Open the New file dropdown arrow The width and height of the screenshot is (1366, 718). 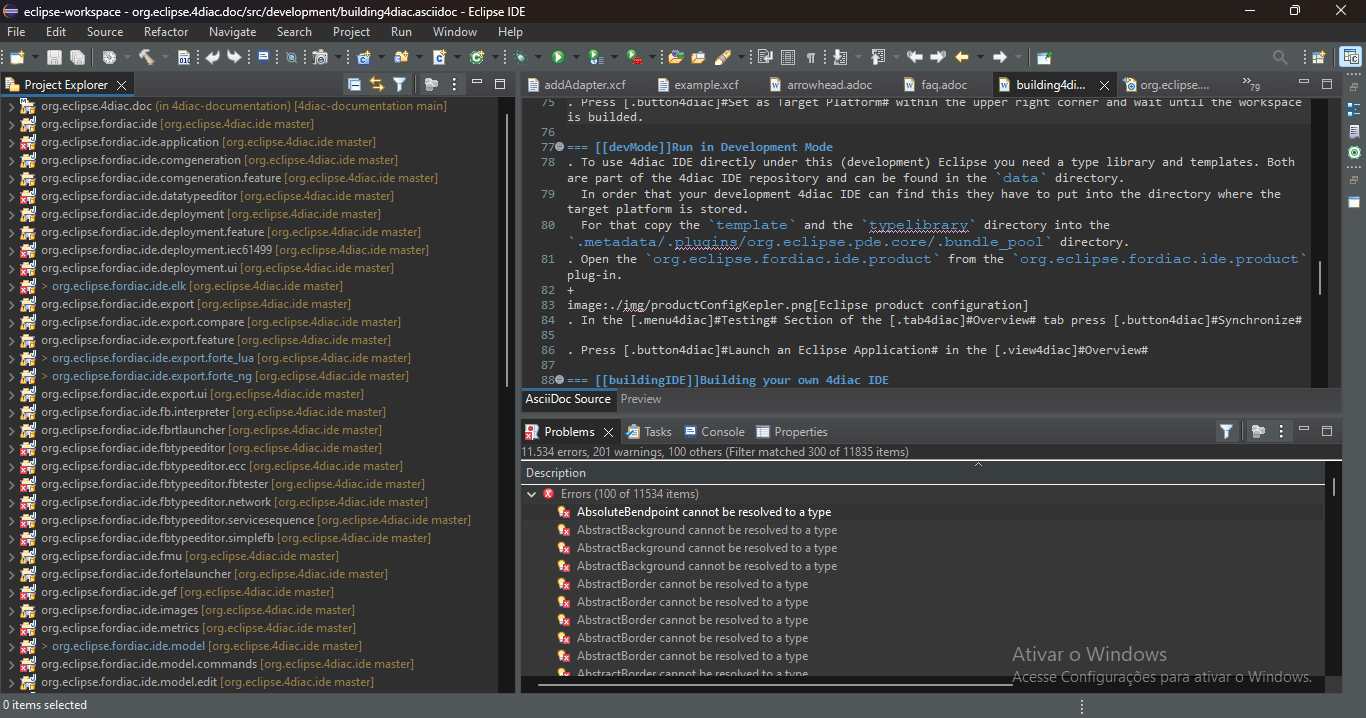34,58
